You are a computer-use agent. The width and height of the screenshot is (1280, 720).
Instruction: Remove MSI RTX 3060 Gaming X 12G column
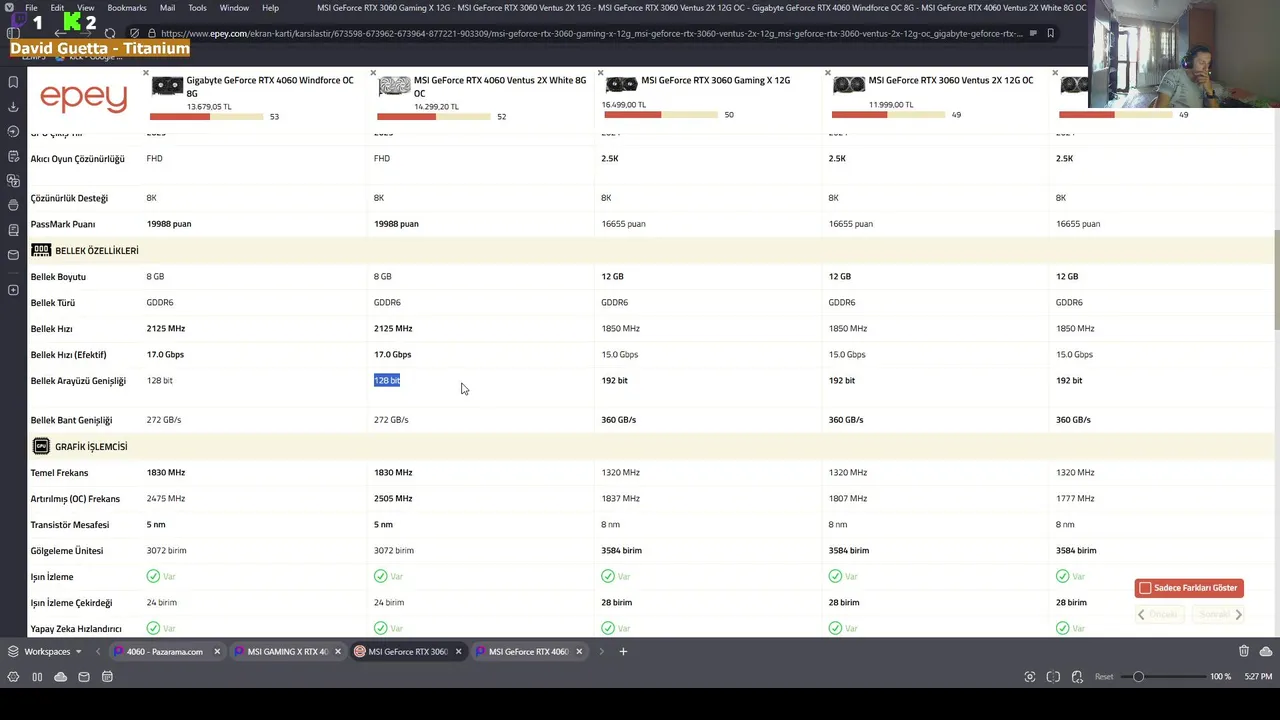point(600,73)
